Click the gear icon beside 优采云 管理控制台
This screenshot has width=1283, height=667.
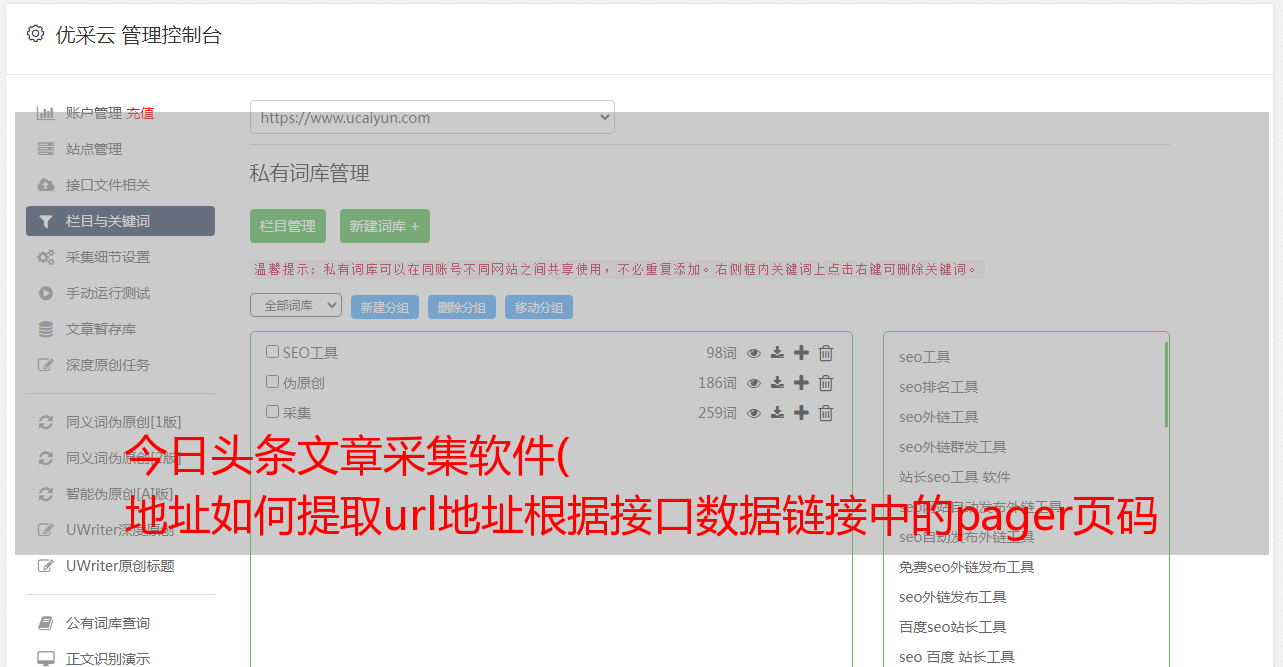click(36, 34)
